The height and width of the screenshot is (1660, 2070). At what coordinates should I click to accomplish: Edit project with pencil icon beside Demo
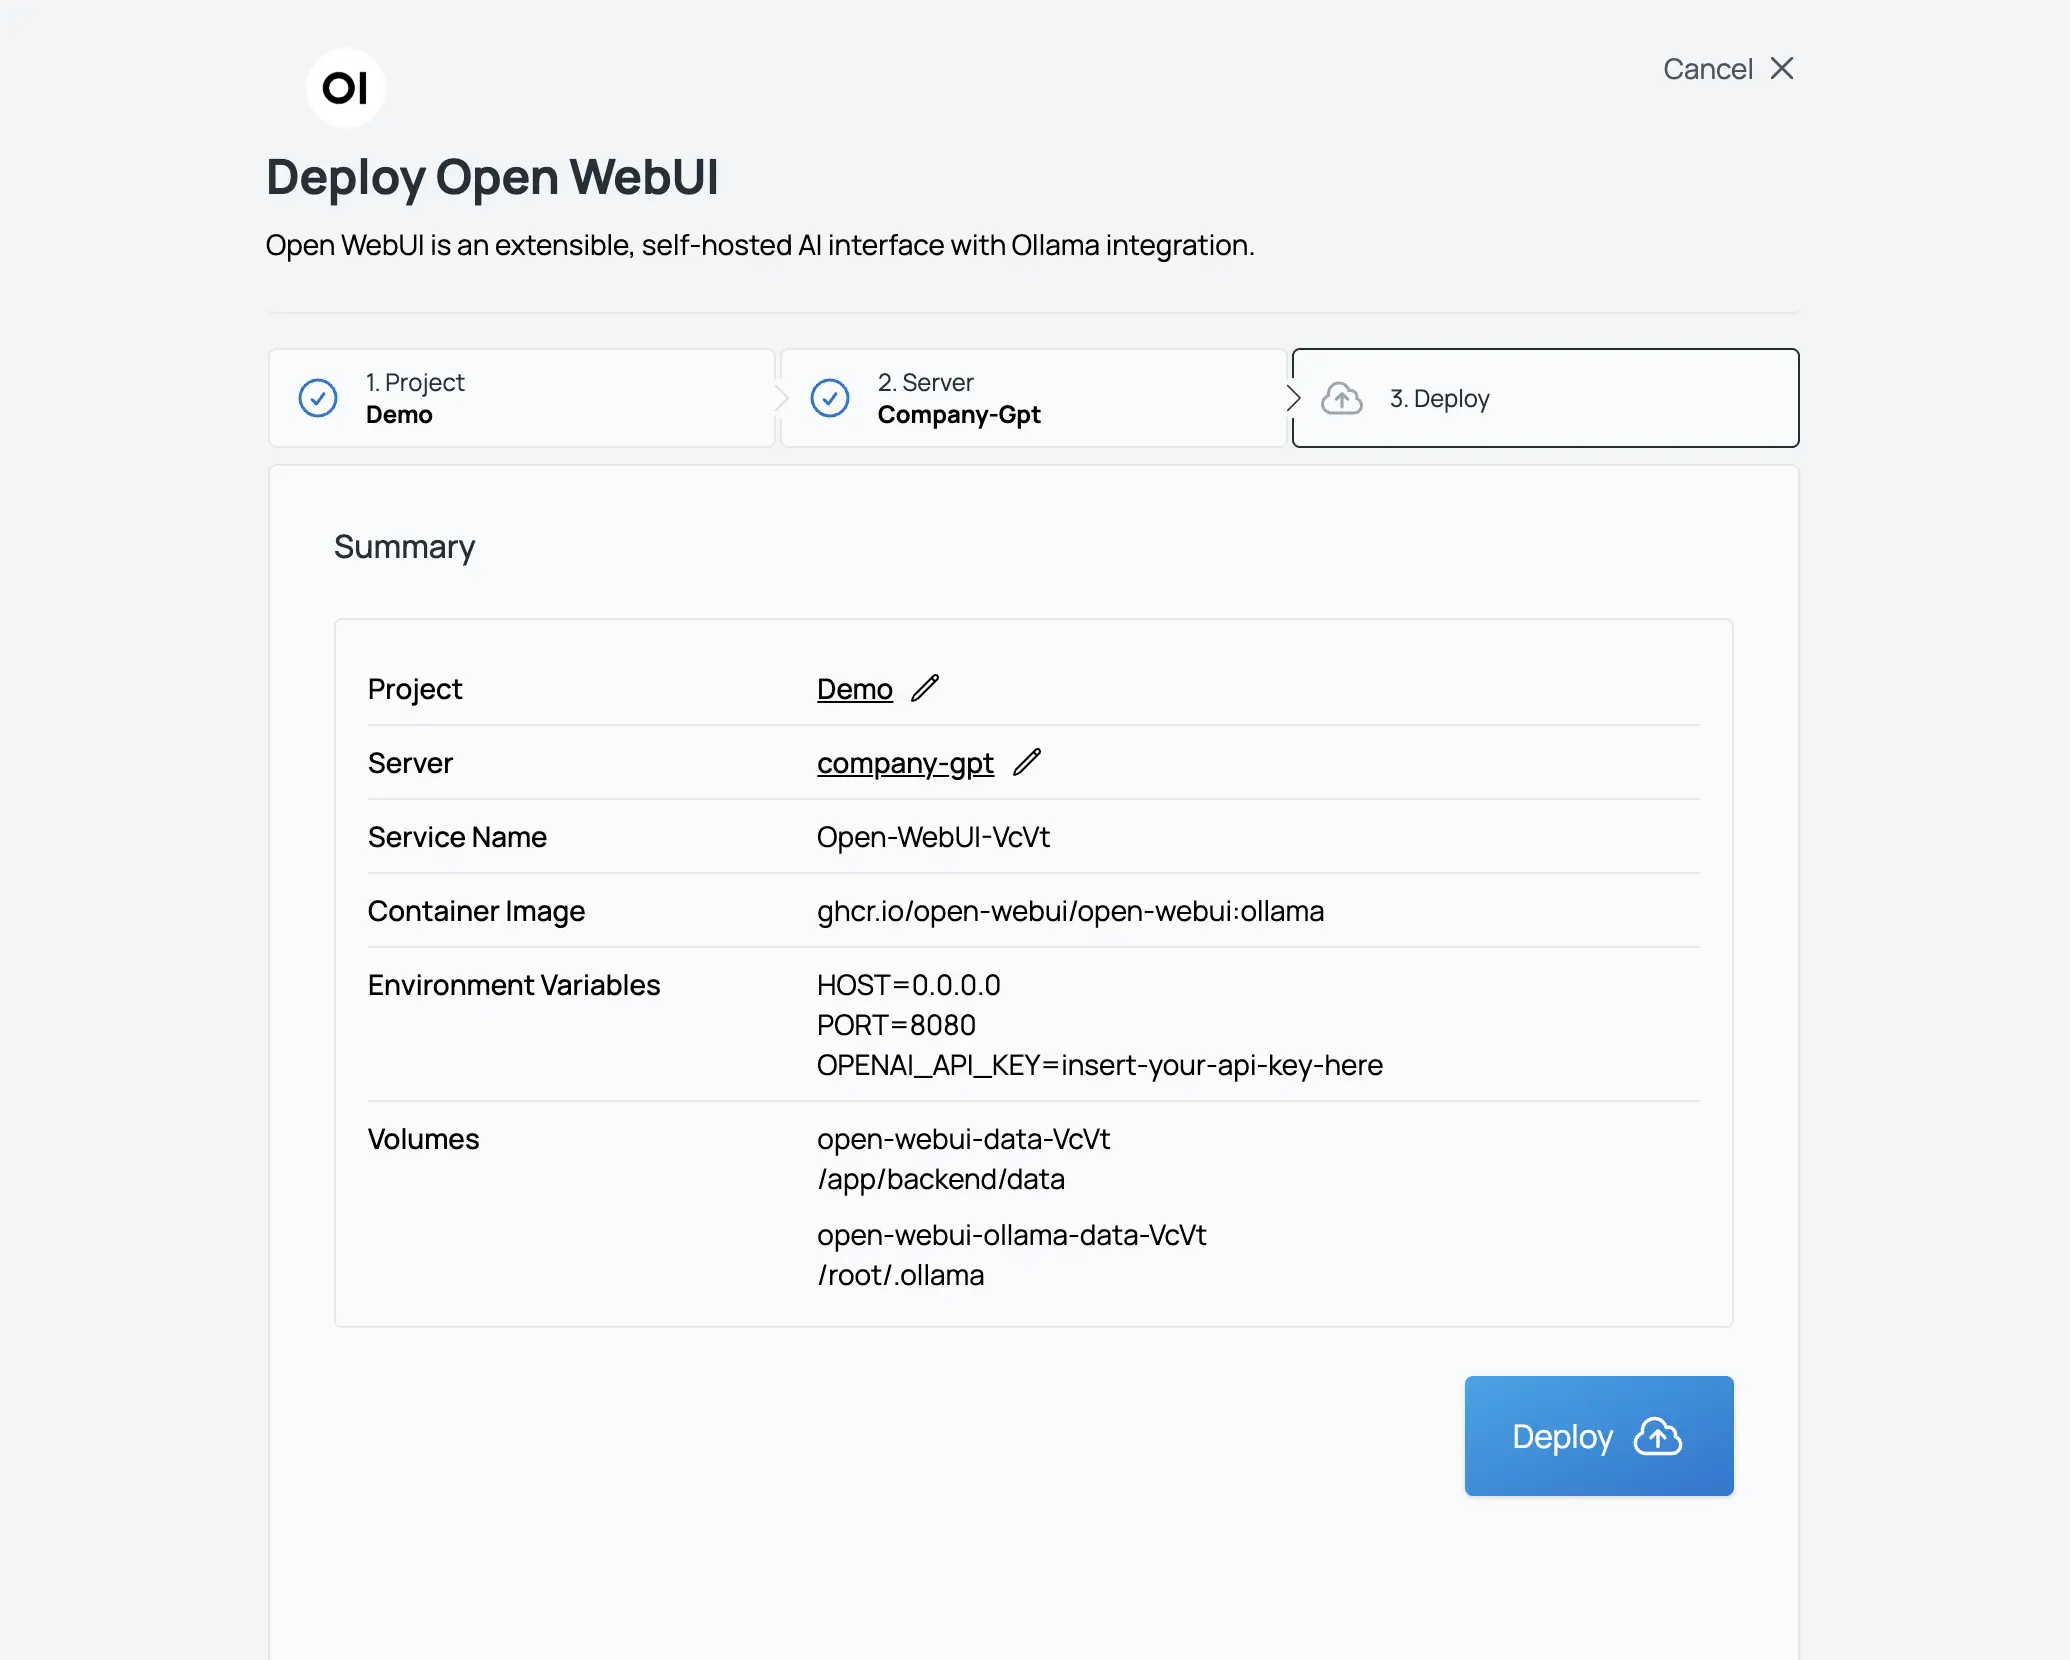pyautogui.click(x=925, y=688)
